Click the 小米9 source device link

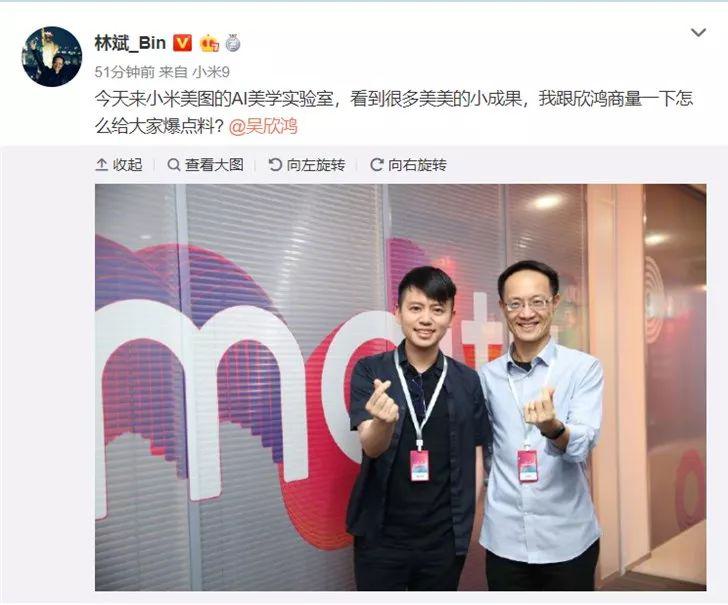pyautogui.click(x=211, y=72)
